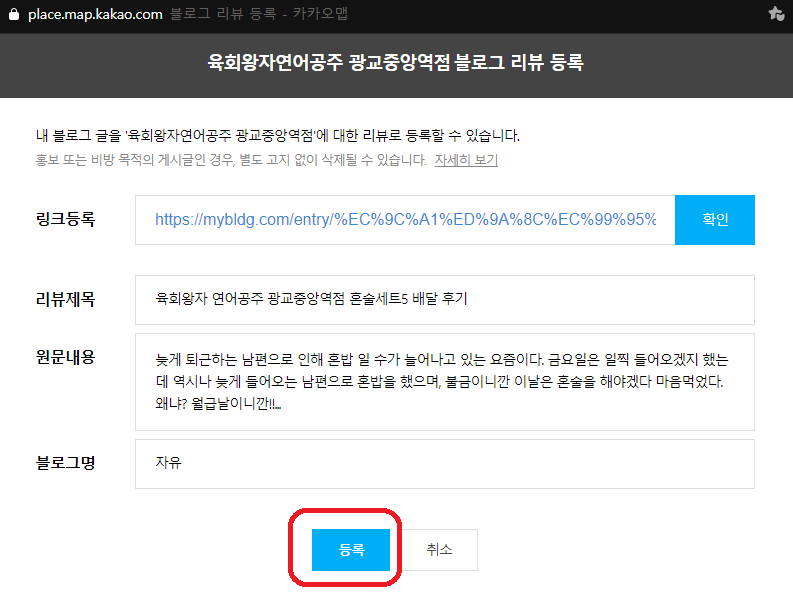This screenshot has height=602, width=793.
Task: Click the 링크등록 label
Action: pyautogui.click(x=65, y=219)
